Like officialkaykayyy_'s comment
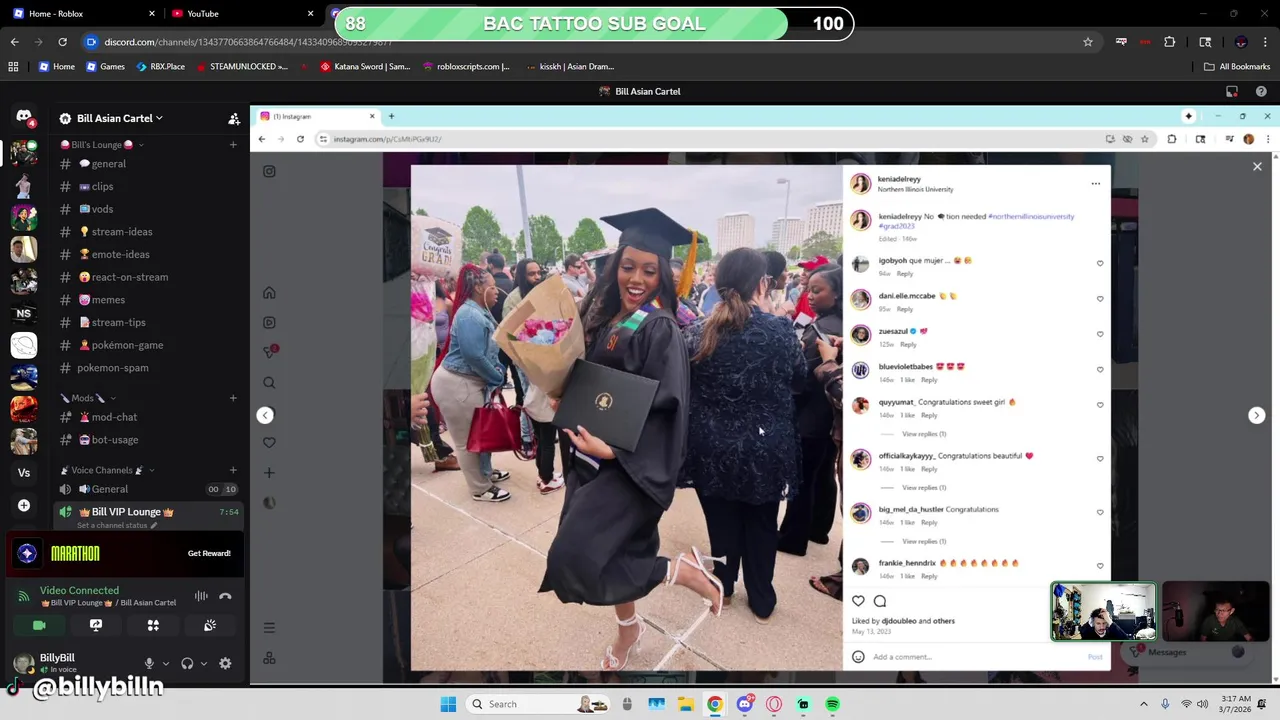 [x=1100, y=459]
